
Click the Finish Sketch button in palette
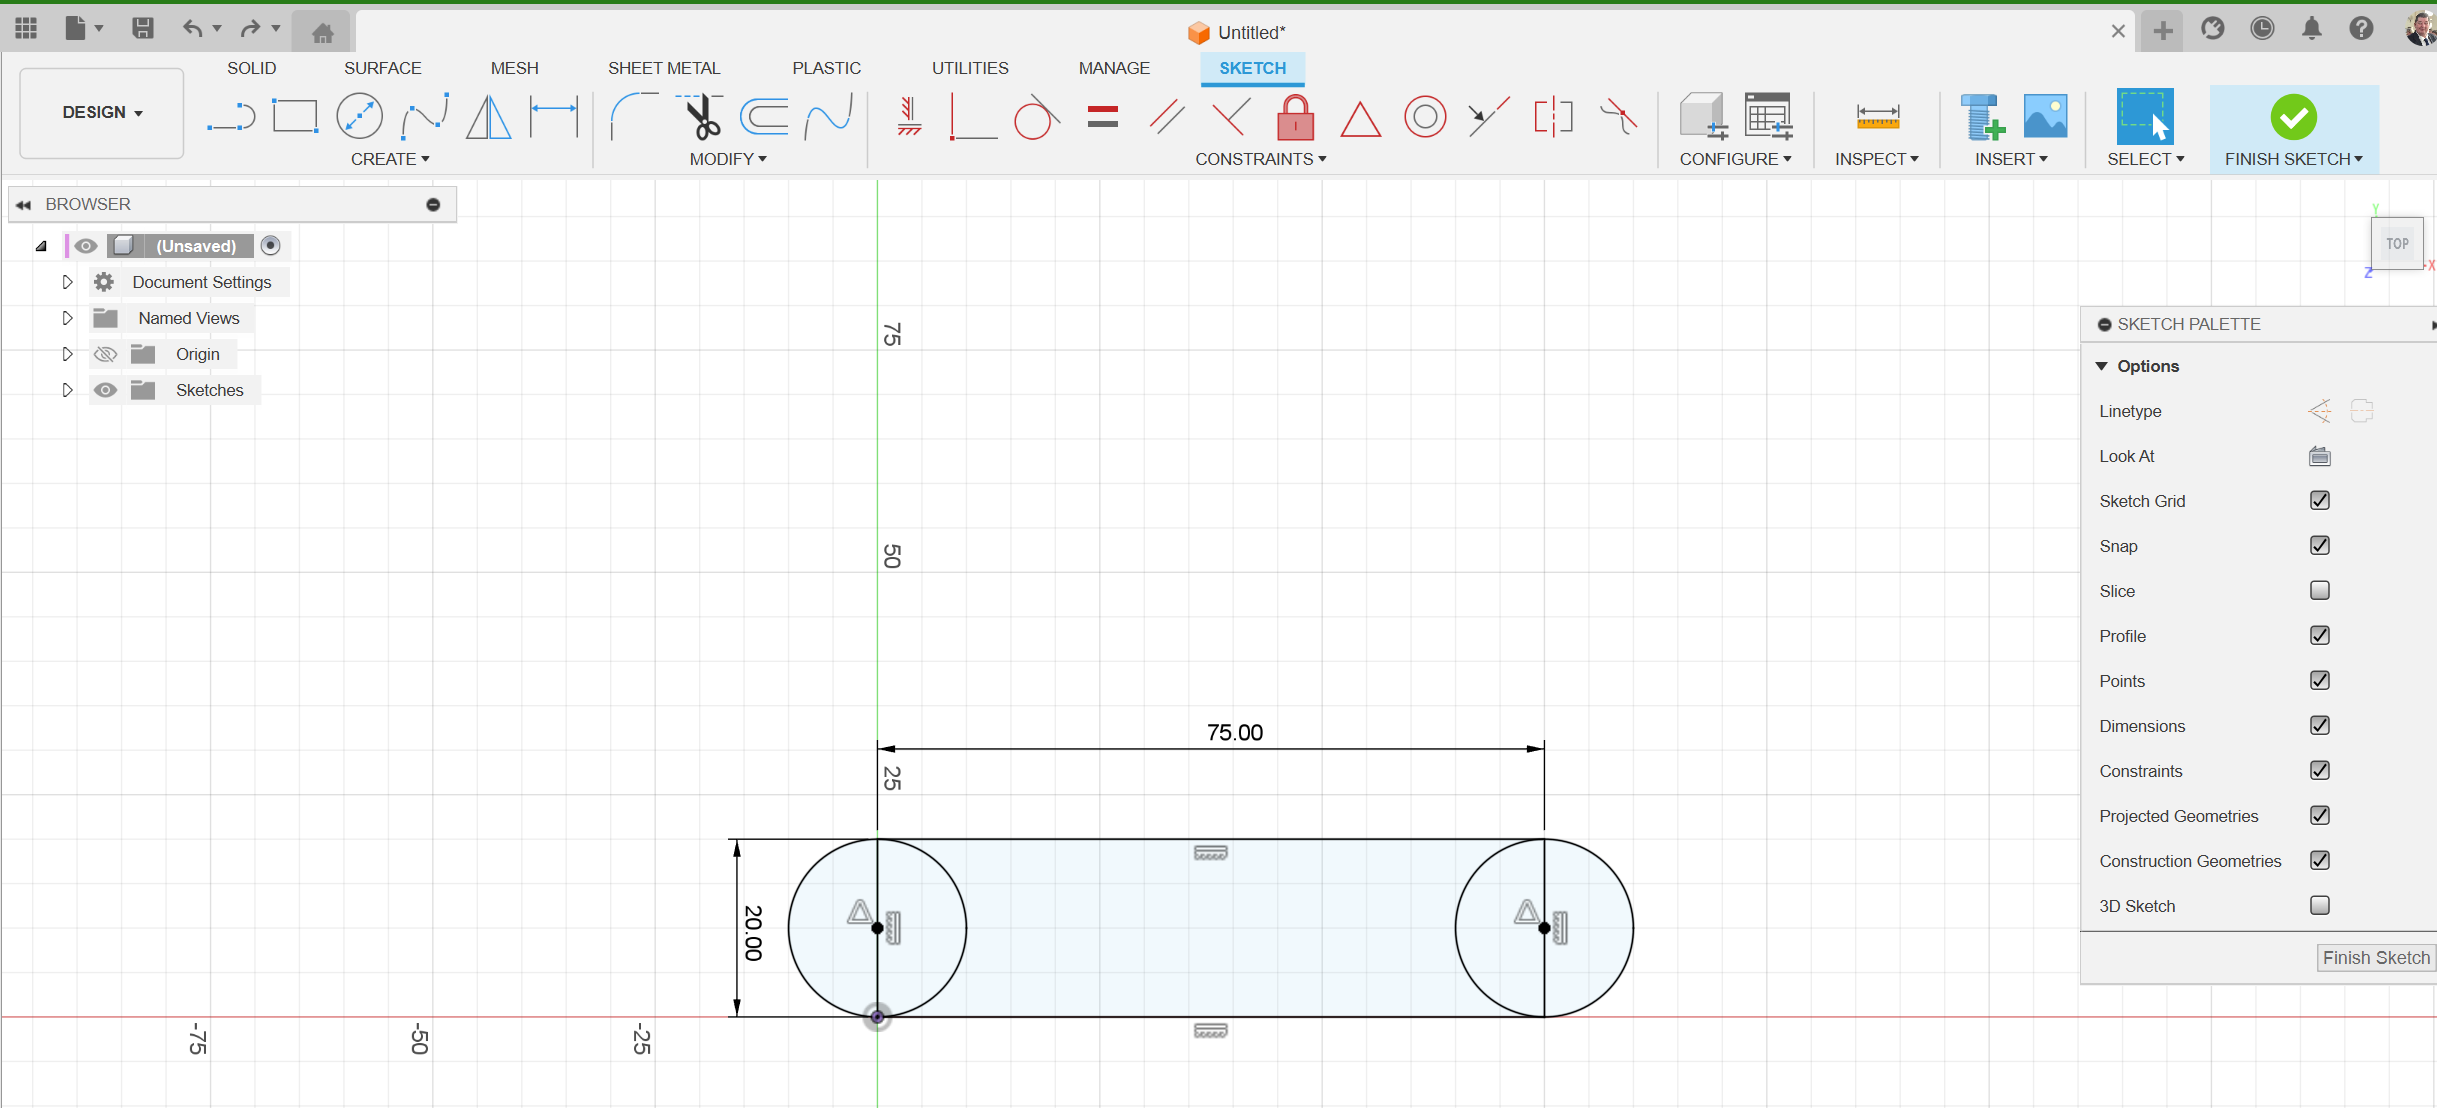click(x=2375, y=957)
